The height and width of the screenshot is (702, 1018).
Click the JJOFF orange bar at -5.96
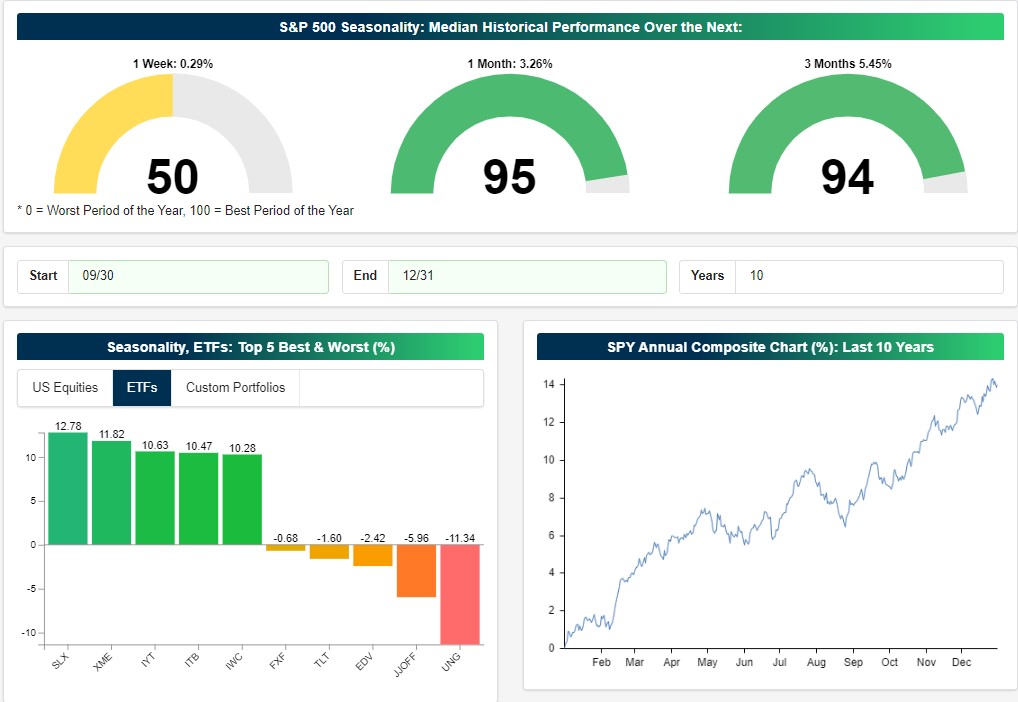pos(416,571)
